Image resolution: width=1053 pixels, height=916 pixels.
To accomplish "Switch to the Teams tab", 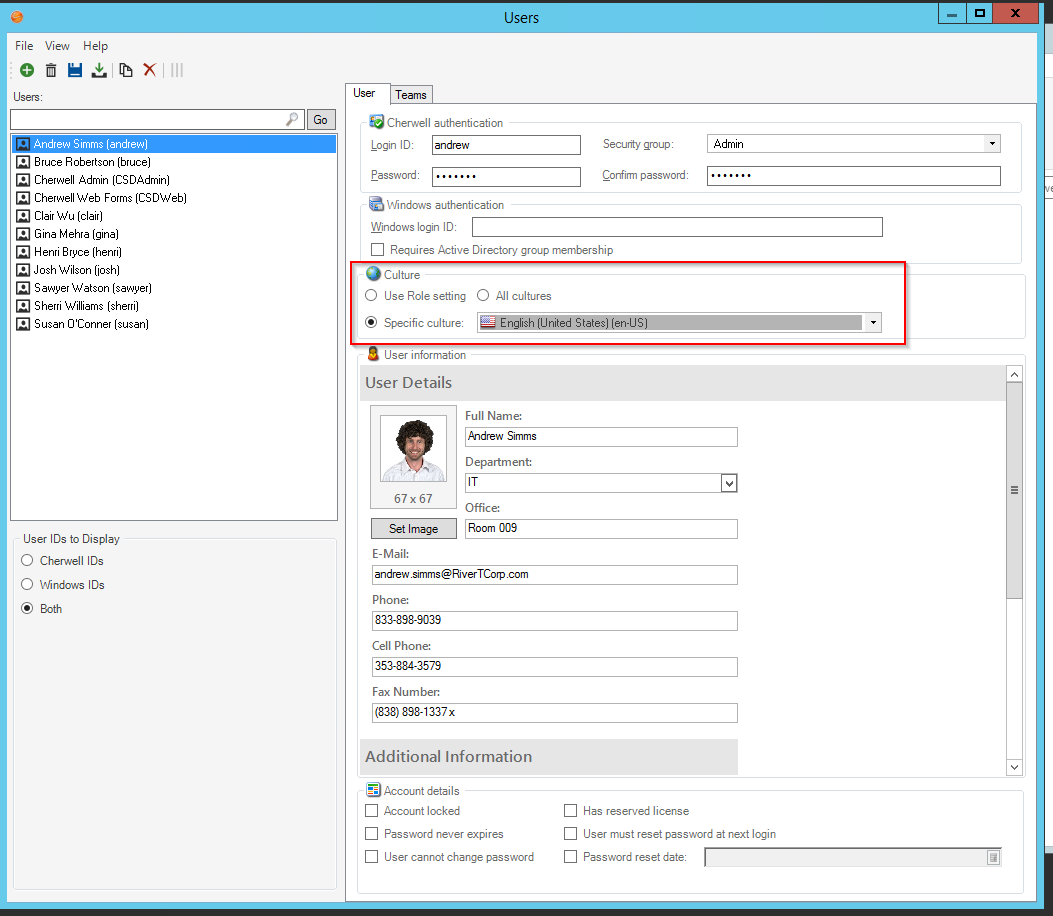I will 411,94.
